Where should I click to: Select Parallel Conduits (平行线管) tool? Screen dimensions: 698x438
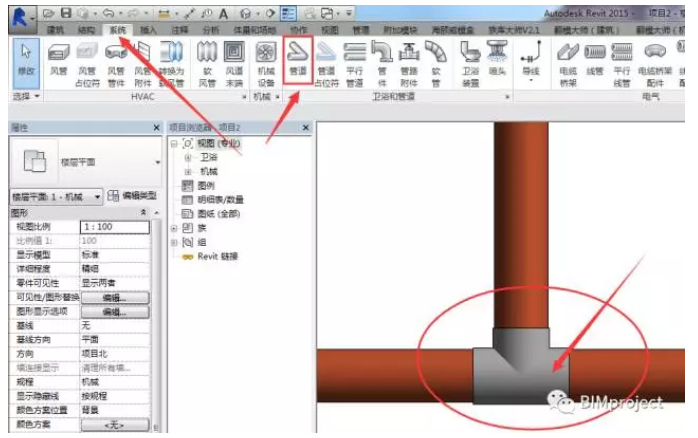[622, 64]
